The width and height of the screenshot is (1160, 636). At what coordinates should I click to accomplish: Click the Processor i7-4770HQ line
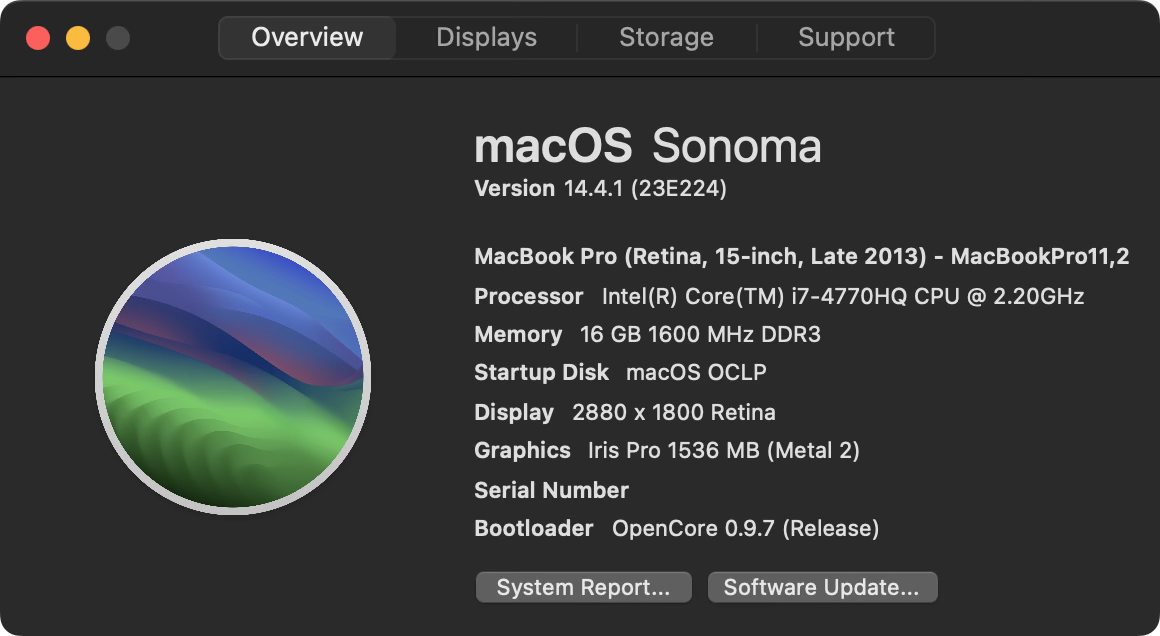[779, 296]
